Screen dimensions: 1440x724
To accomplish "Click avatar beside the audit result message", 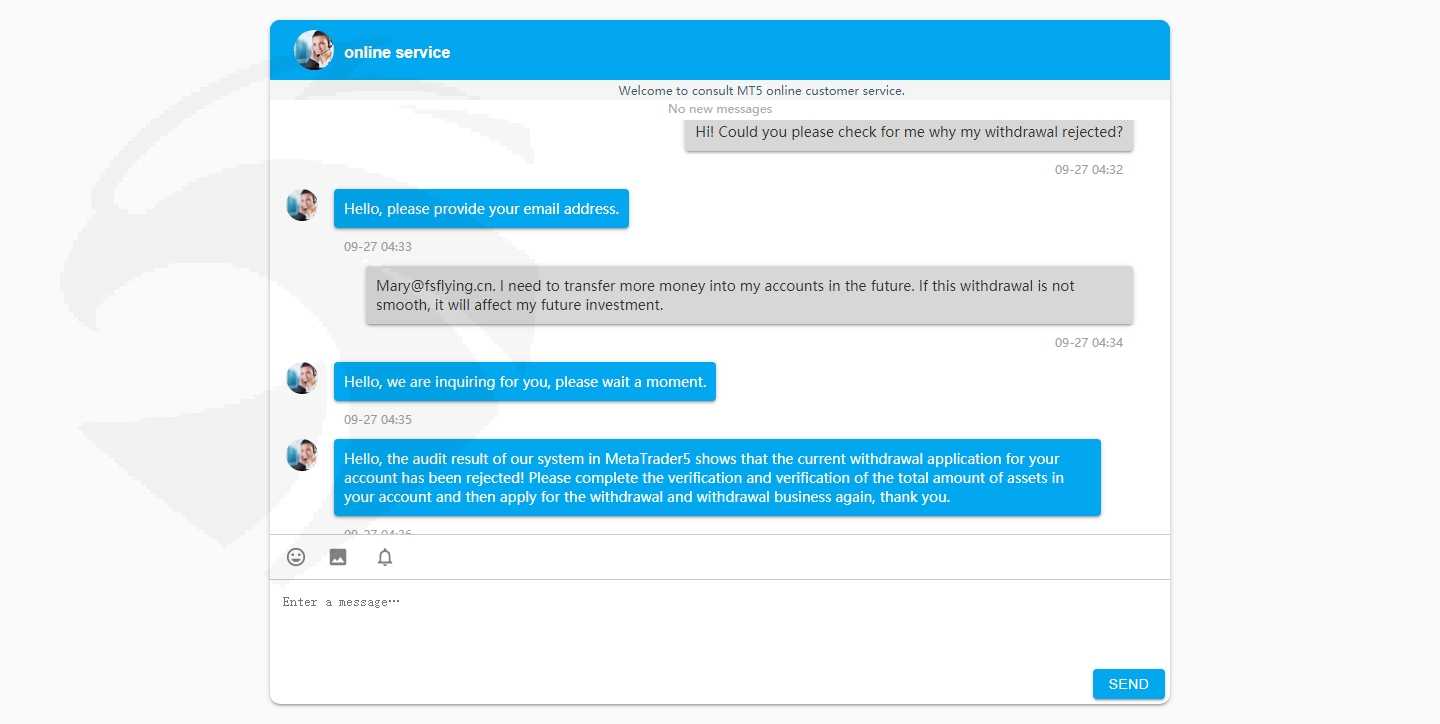I will point(302,455).
